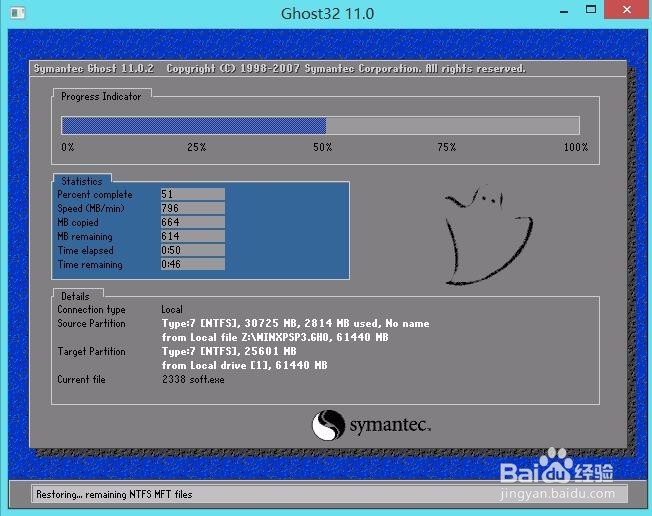Click the MB copied value 664

[x=193, y=222]
